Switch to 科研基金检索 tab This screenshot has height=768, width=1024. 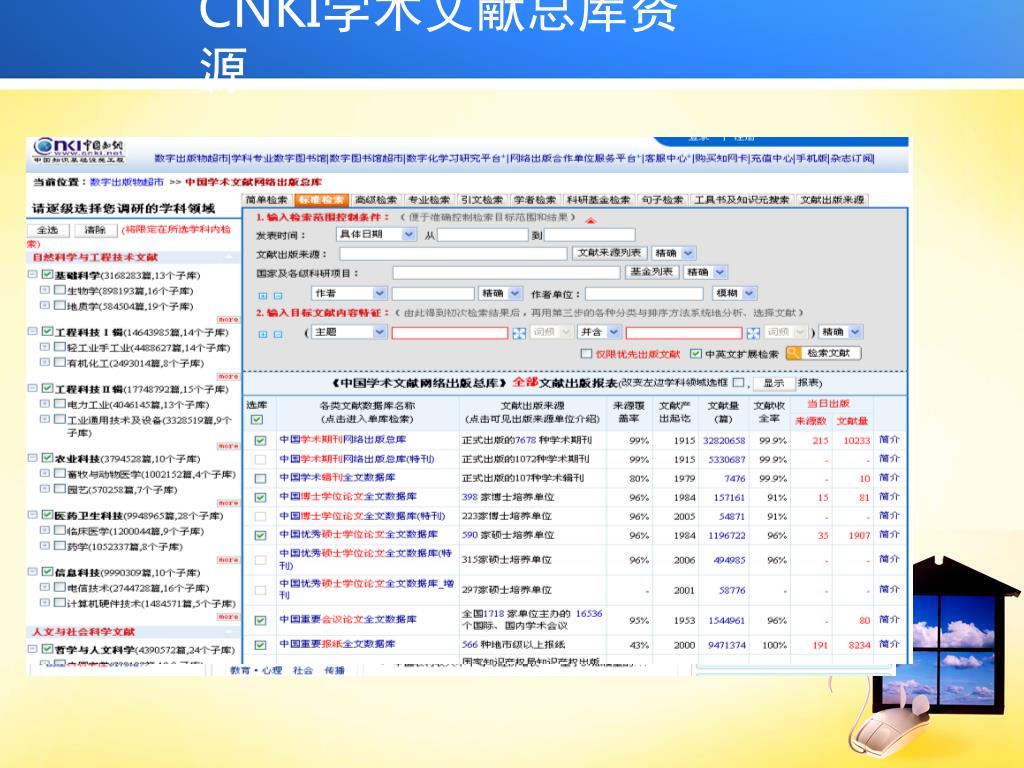(x=598, y=200)
